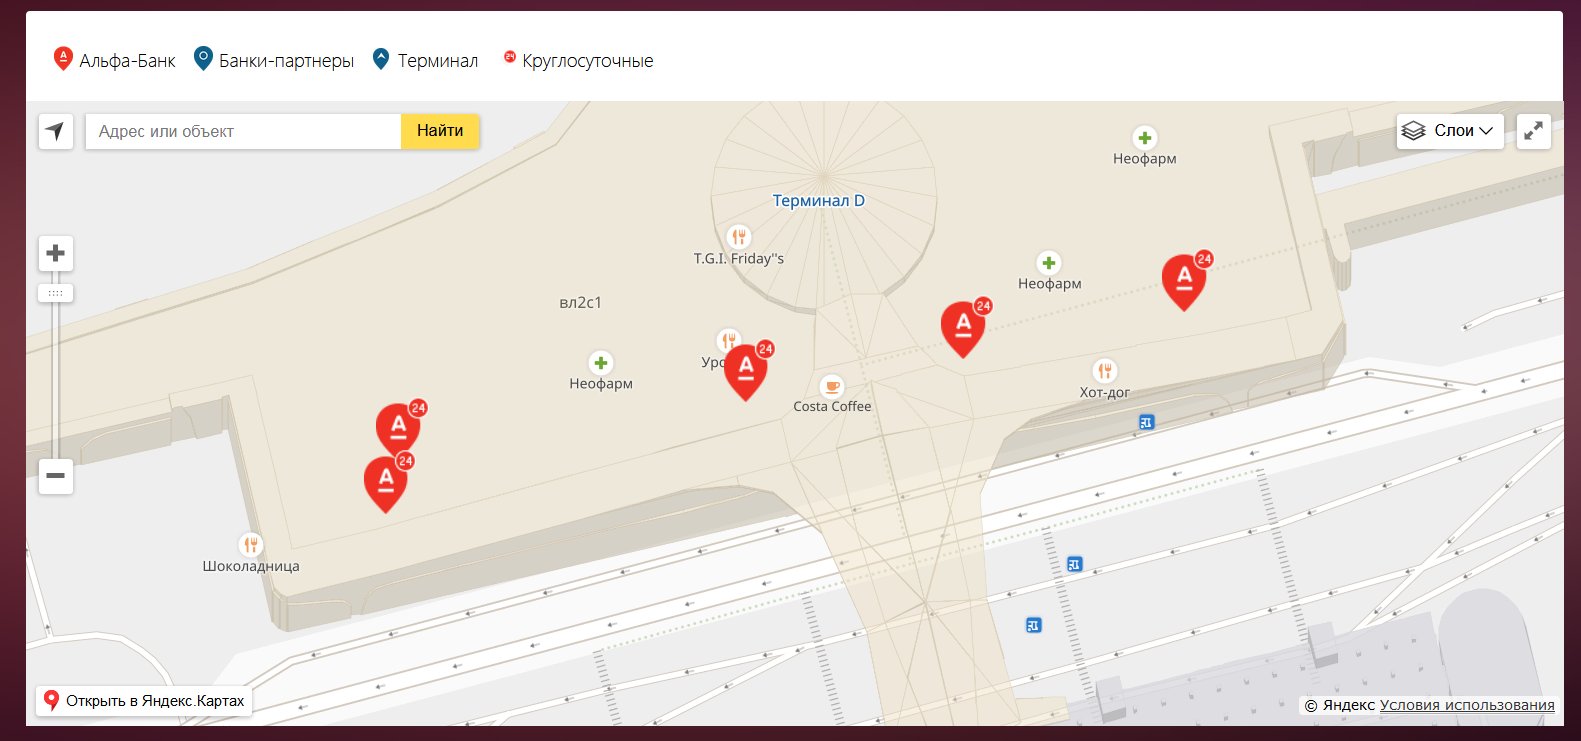This screenshot has height=741, width=1581.
Task: Select the Alfa-Bank marker beside Costa Coffee
Action: point(746,371)
